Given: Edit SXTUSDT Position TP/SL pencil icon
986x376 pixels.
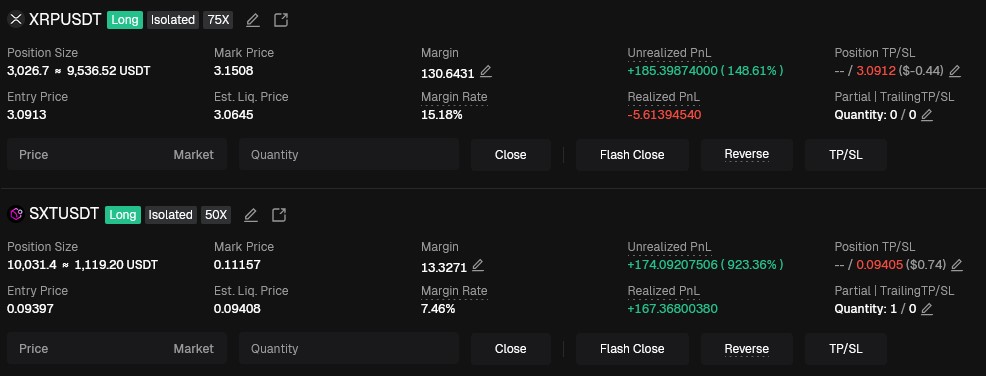Looking at the screenshot, I should coord(956,265).
